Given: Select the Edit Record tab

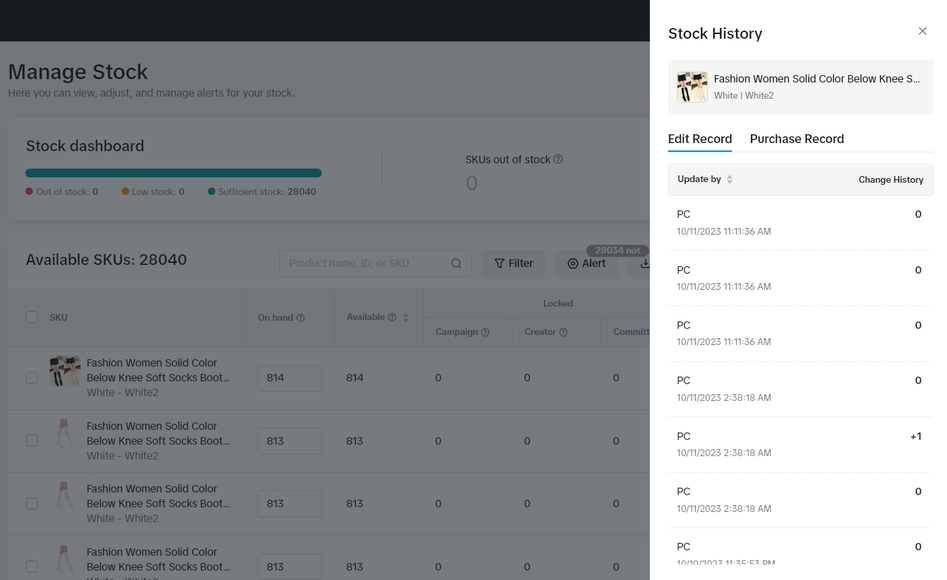Looking at the screenshot, I should click(699, 139).
